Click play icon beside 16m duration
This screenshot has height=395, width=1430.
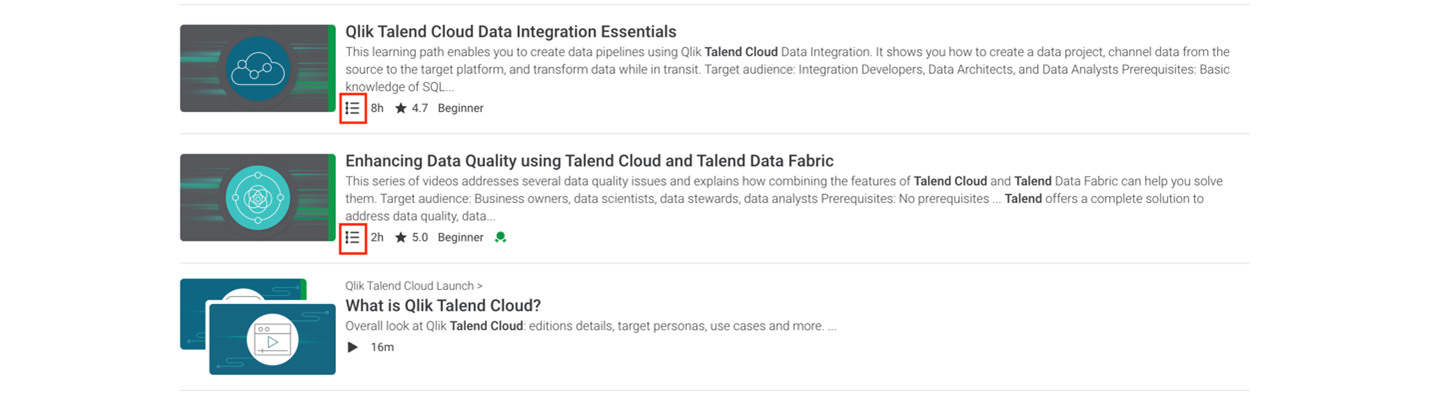352,347
